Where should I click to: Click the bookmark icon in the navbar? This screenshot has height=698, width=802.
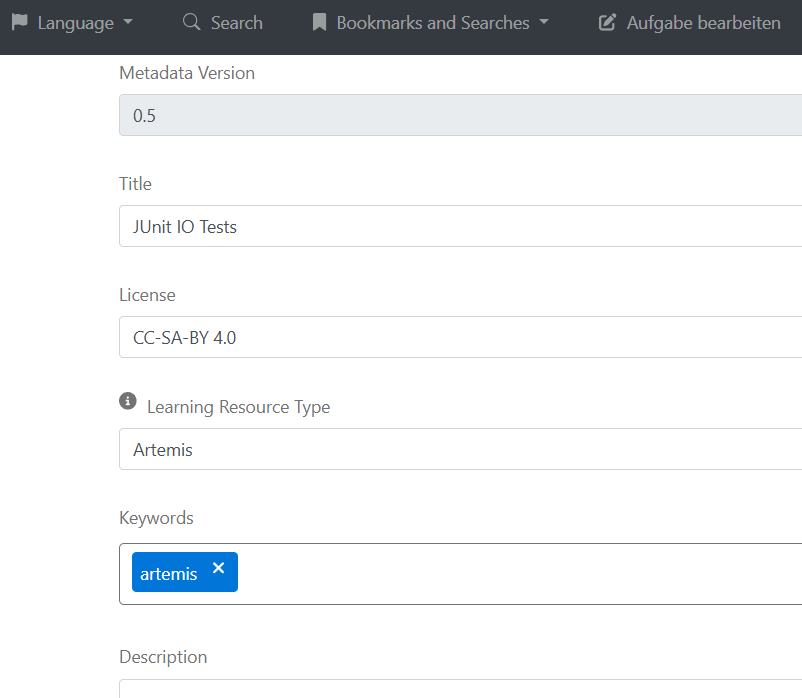click(320, 21)
